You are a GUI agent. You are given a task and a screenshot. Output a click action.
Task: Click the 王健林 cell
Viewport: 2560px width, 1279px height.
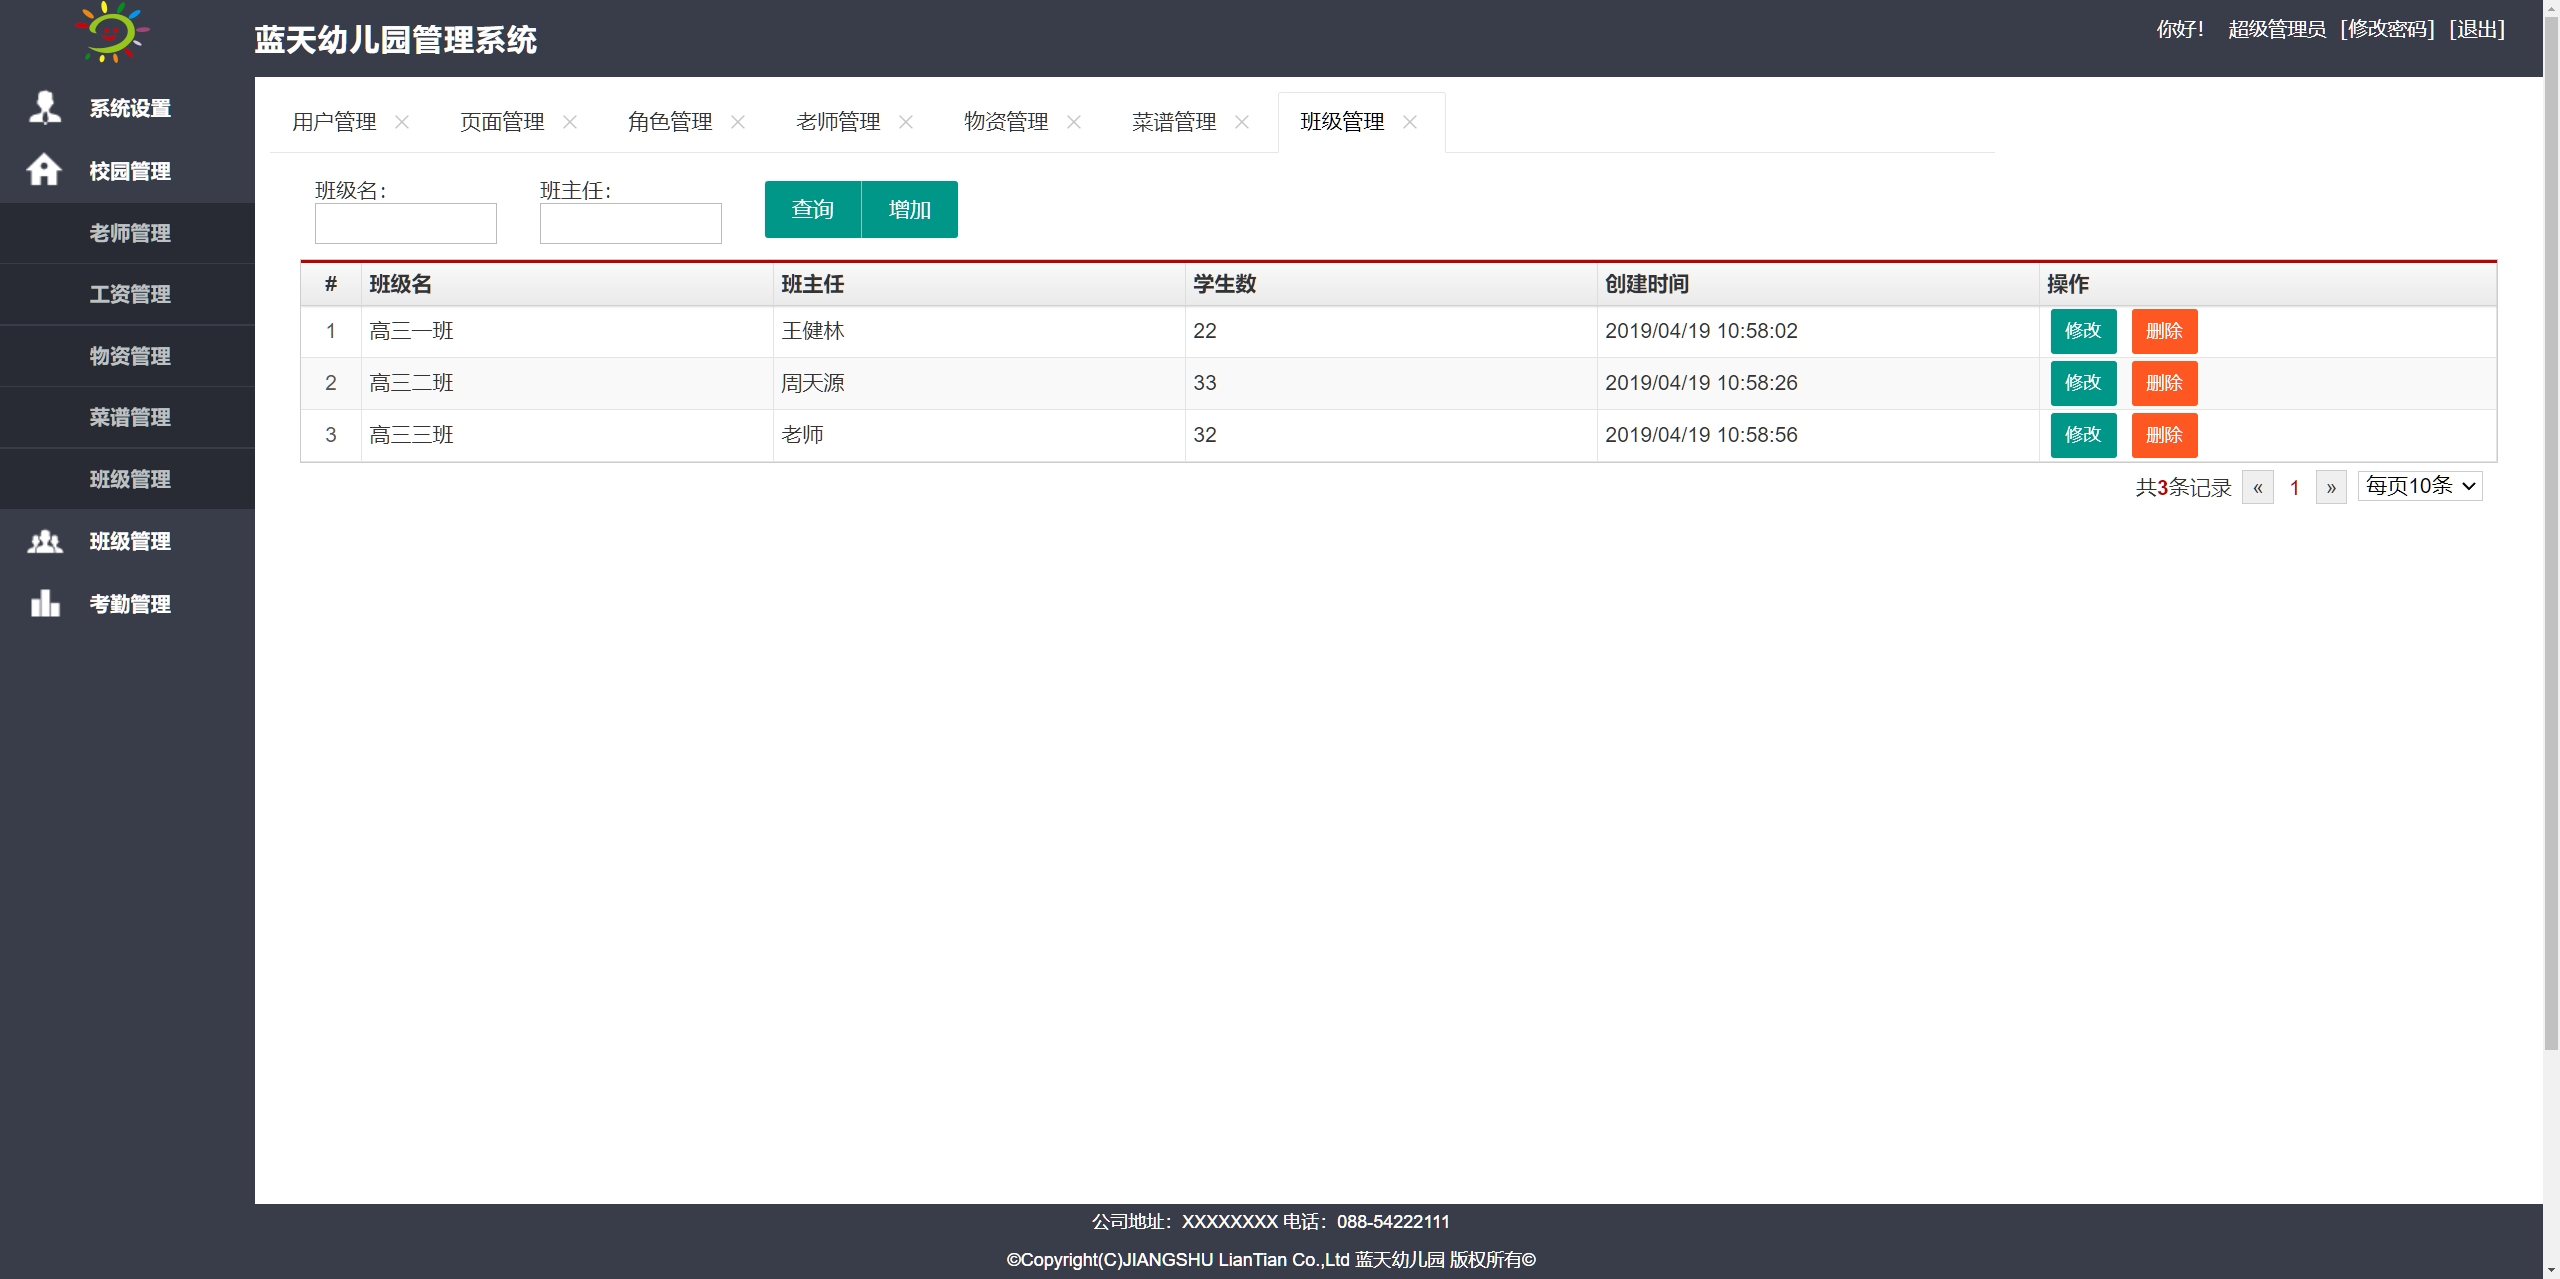tap(979, 331)
